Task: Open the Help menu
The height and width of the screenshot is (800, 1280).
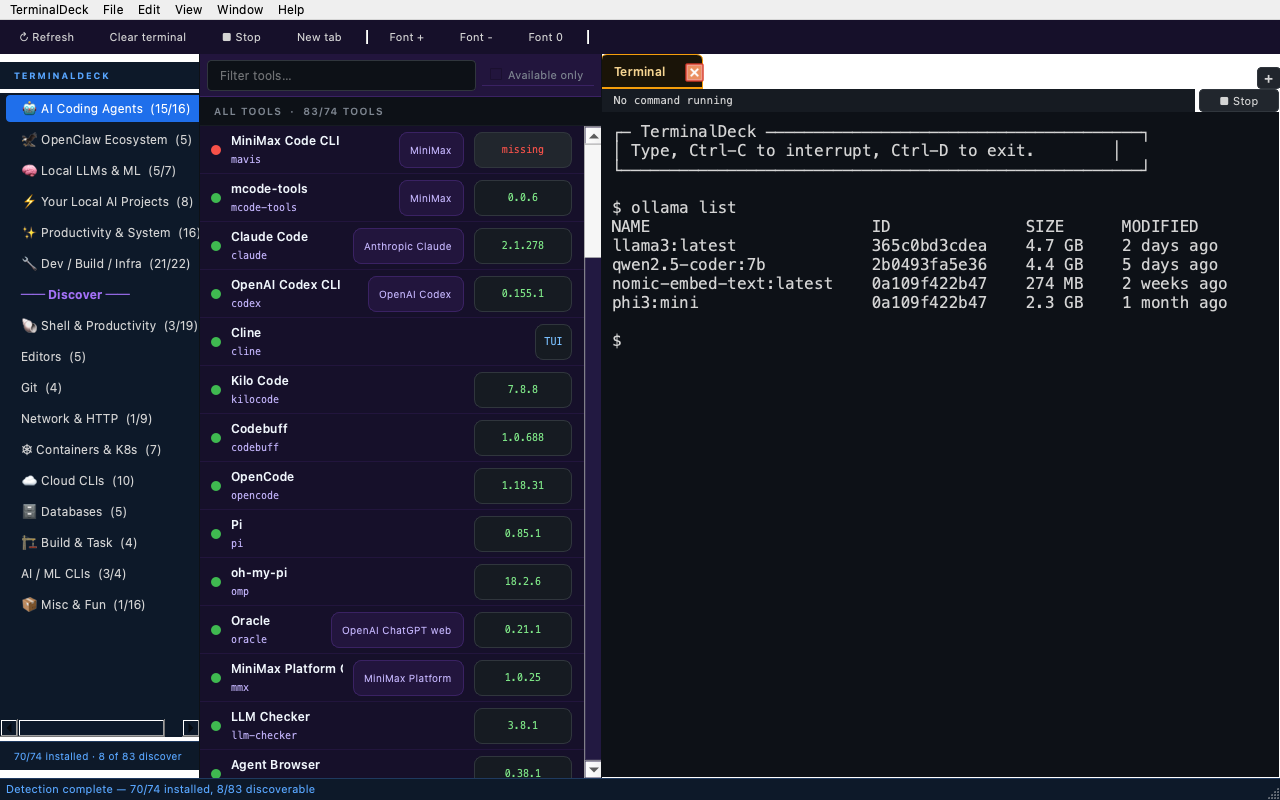Action: pos(291,10)
